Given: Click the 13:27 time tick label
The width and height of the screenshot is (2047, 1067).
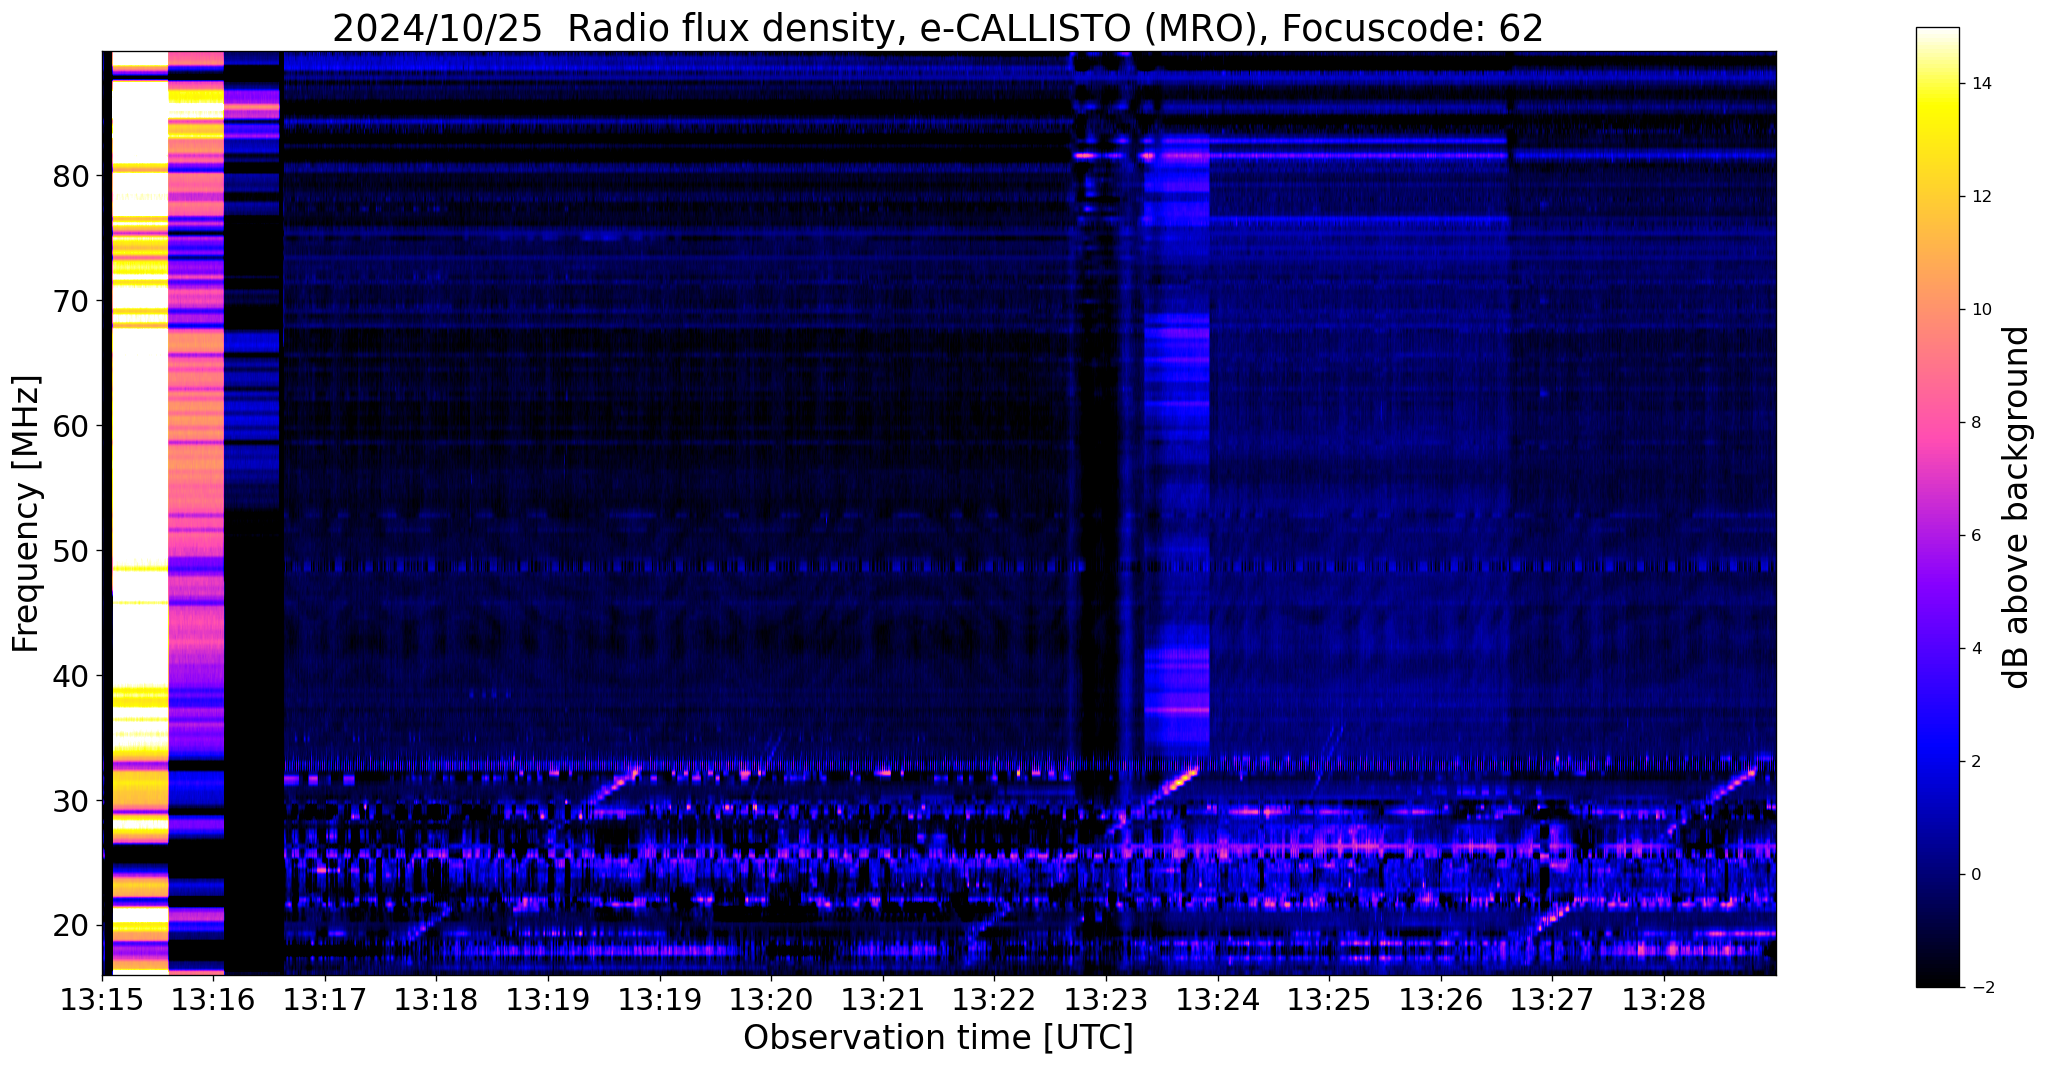Looking at the screenshot, I should click(1552, 1000).
